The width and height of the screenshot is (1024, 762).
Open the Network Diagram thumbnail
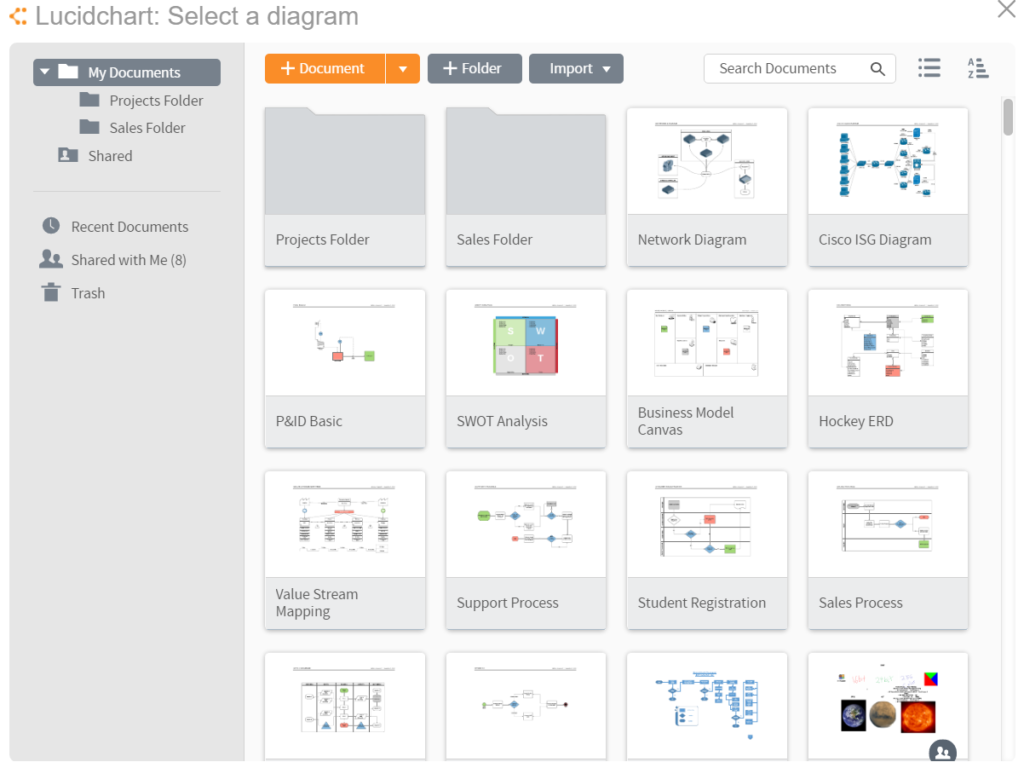[707, 162]
